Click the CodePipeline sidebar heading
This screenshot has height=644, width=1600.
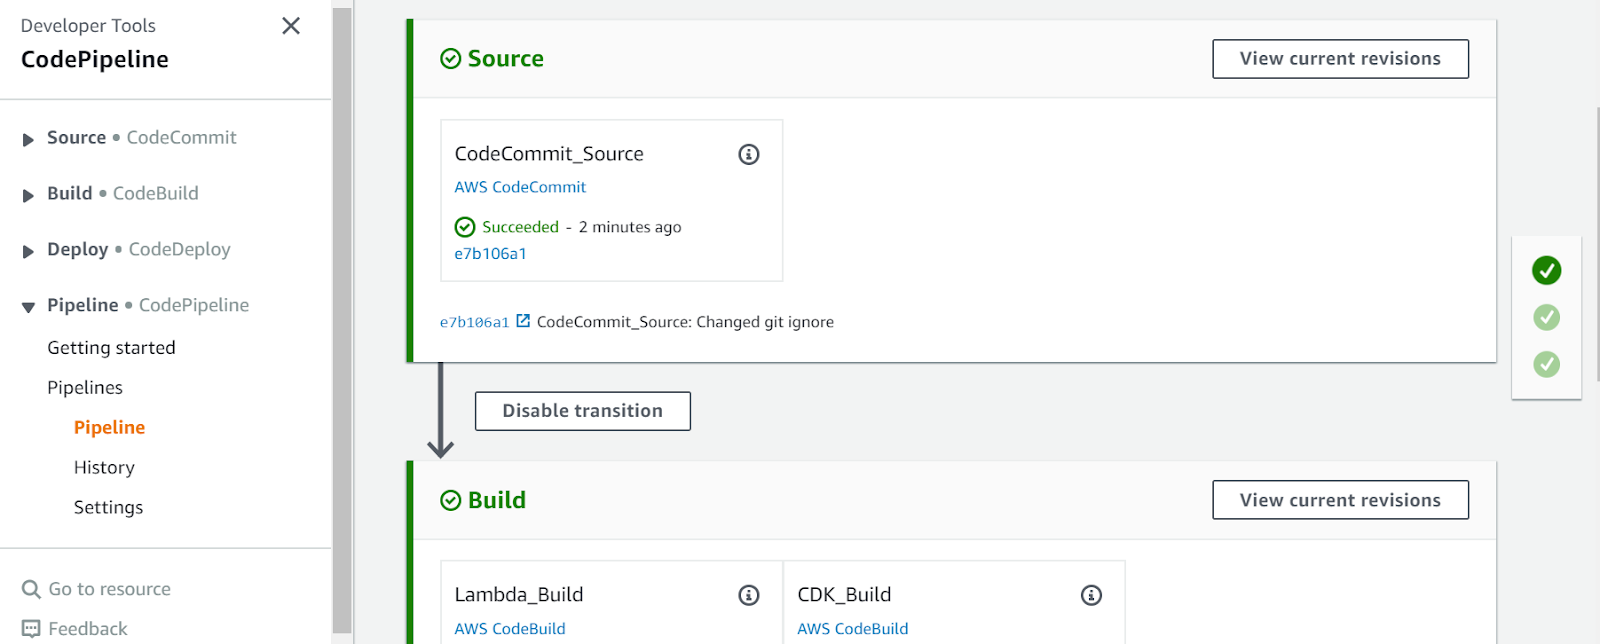(95, 60)
